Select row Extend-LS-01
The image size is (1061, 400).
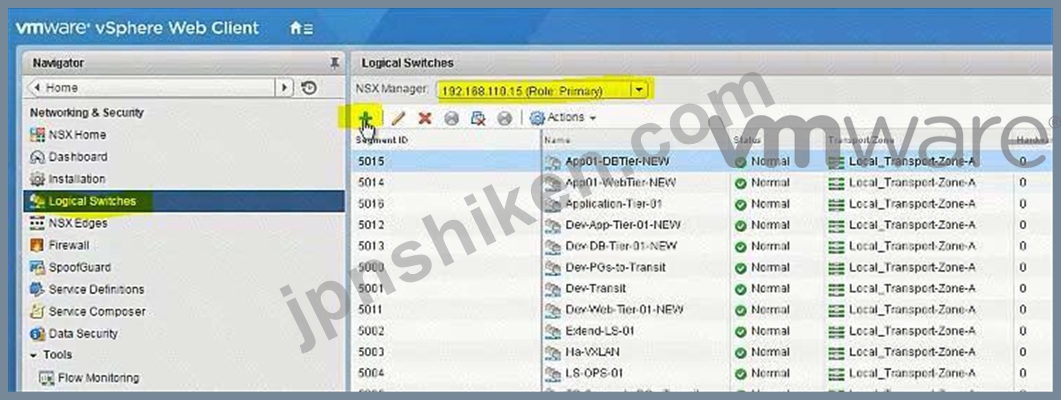tap(701, 331)
